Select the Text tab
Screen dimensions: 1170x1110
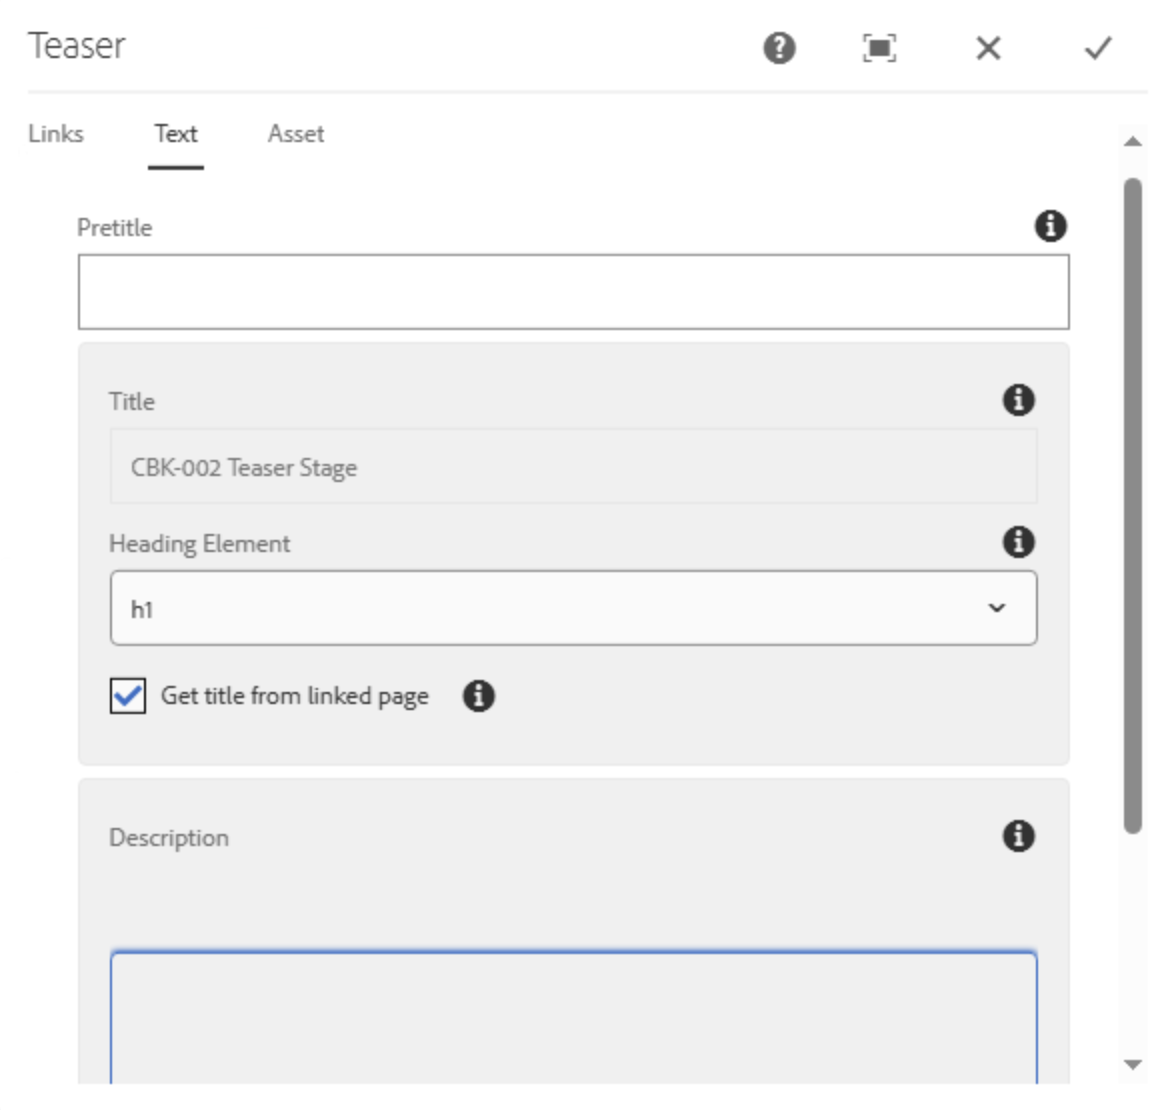[176, 134]
